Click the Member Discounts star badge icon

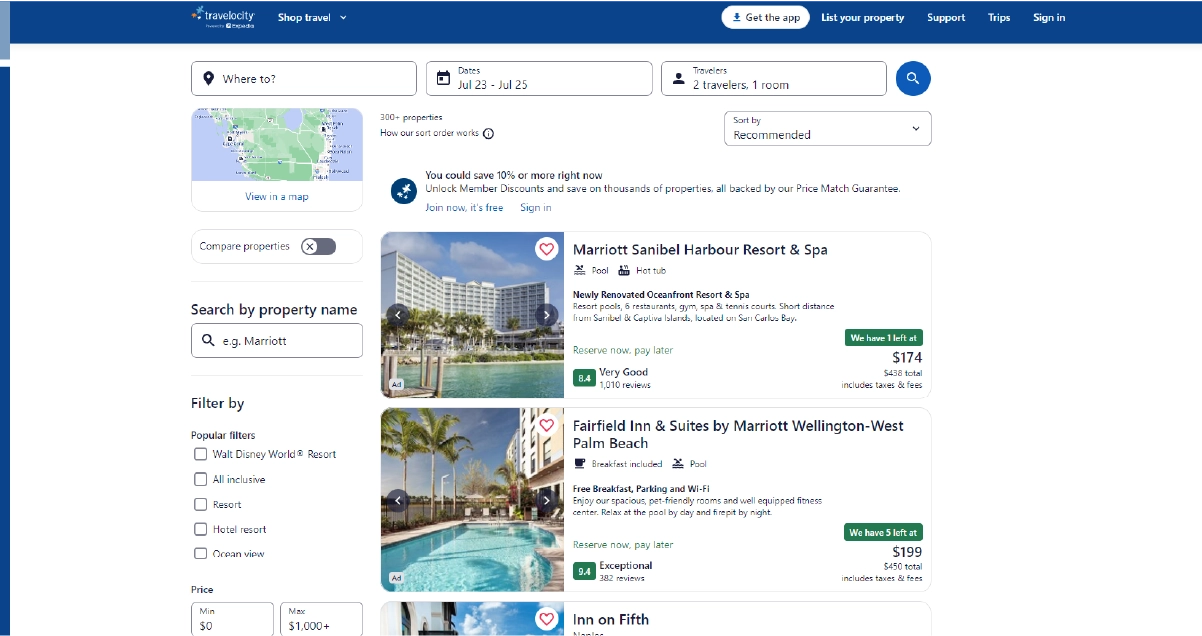point(403,190)
